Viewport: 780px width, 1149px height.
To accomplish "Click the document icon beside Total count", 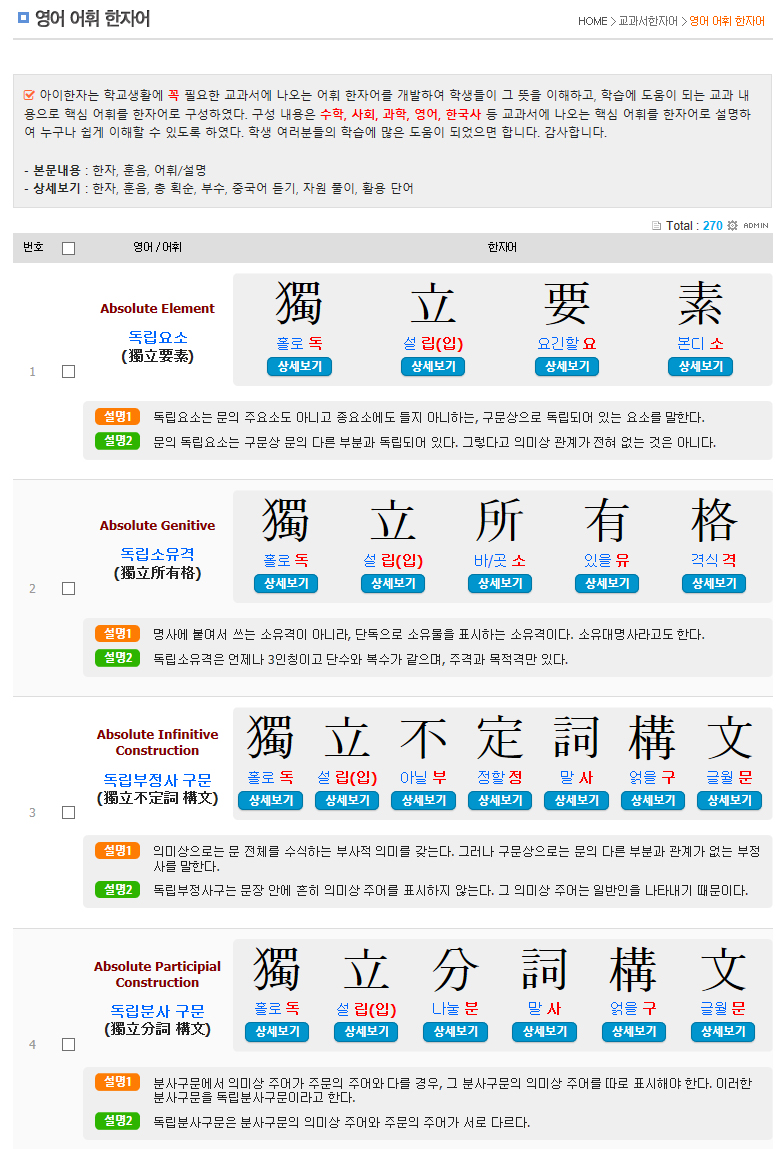I will coord(656,226).
